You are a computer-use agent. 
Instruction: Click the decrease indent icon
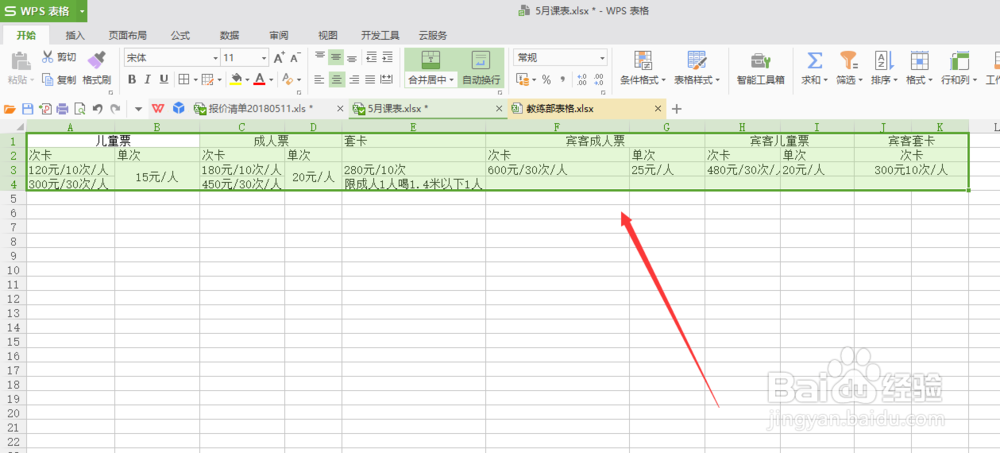371,57
